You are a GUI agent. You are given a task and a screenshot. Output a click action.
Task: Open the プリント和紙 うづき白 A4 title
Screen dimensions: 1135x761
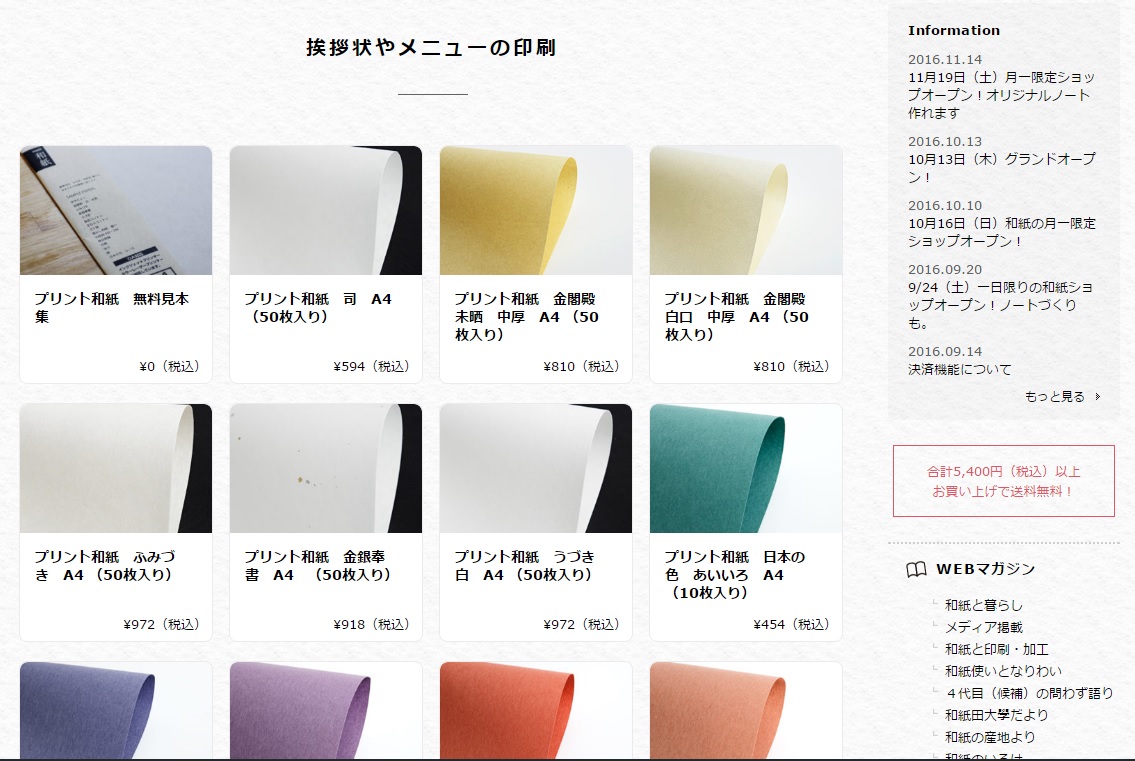click(525, 566)
